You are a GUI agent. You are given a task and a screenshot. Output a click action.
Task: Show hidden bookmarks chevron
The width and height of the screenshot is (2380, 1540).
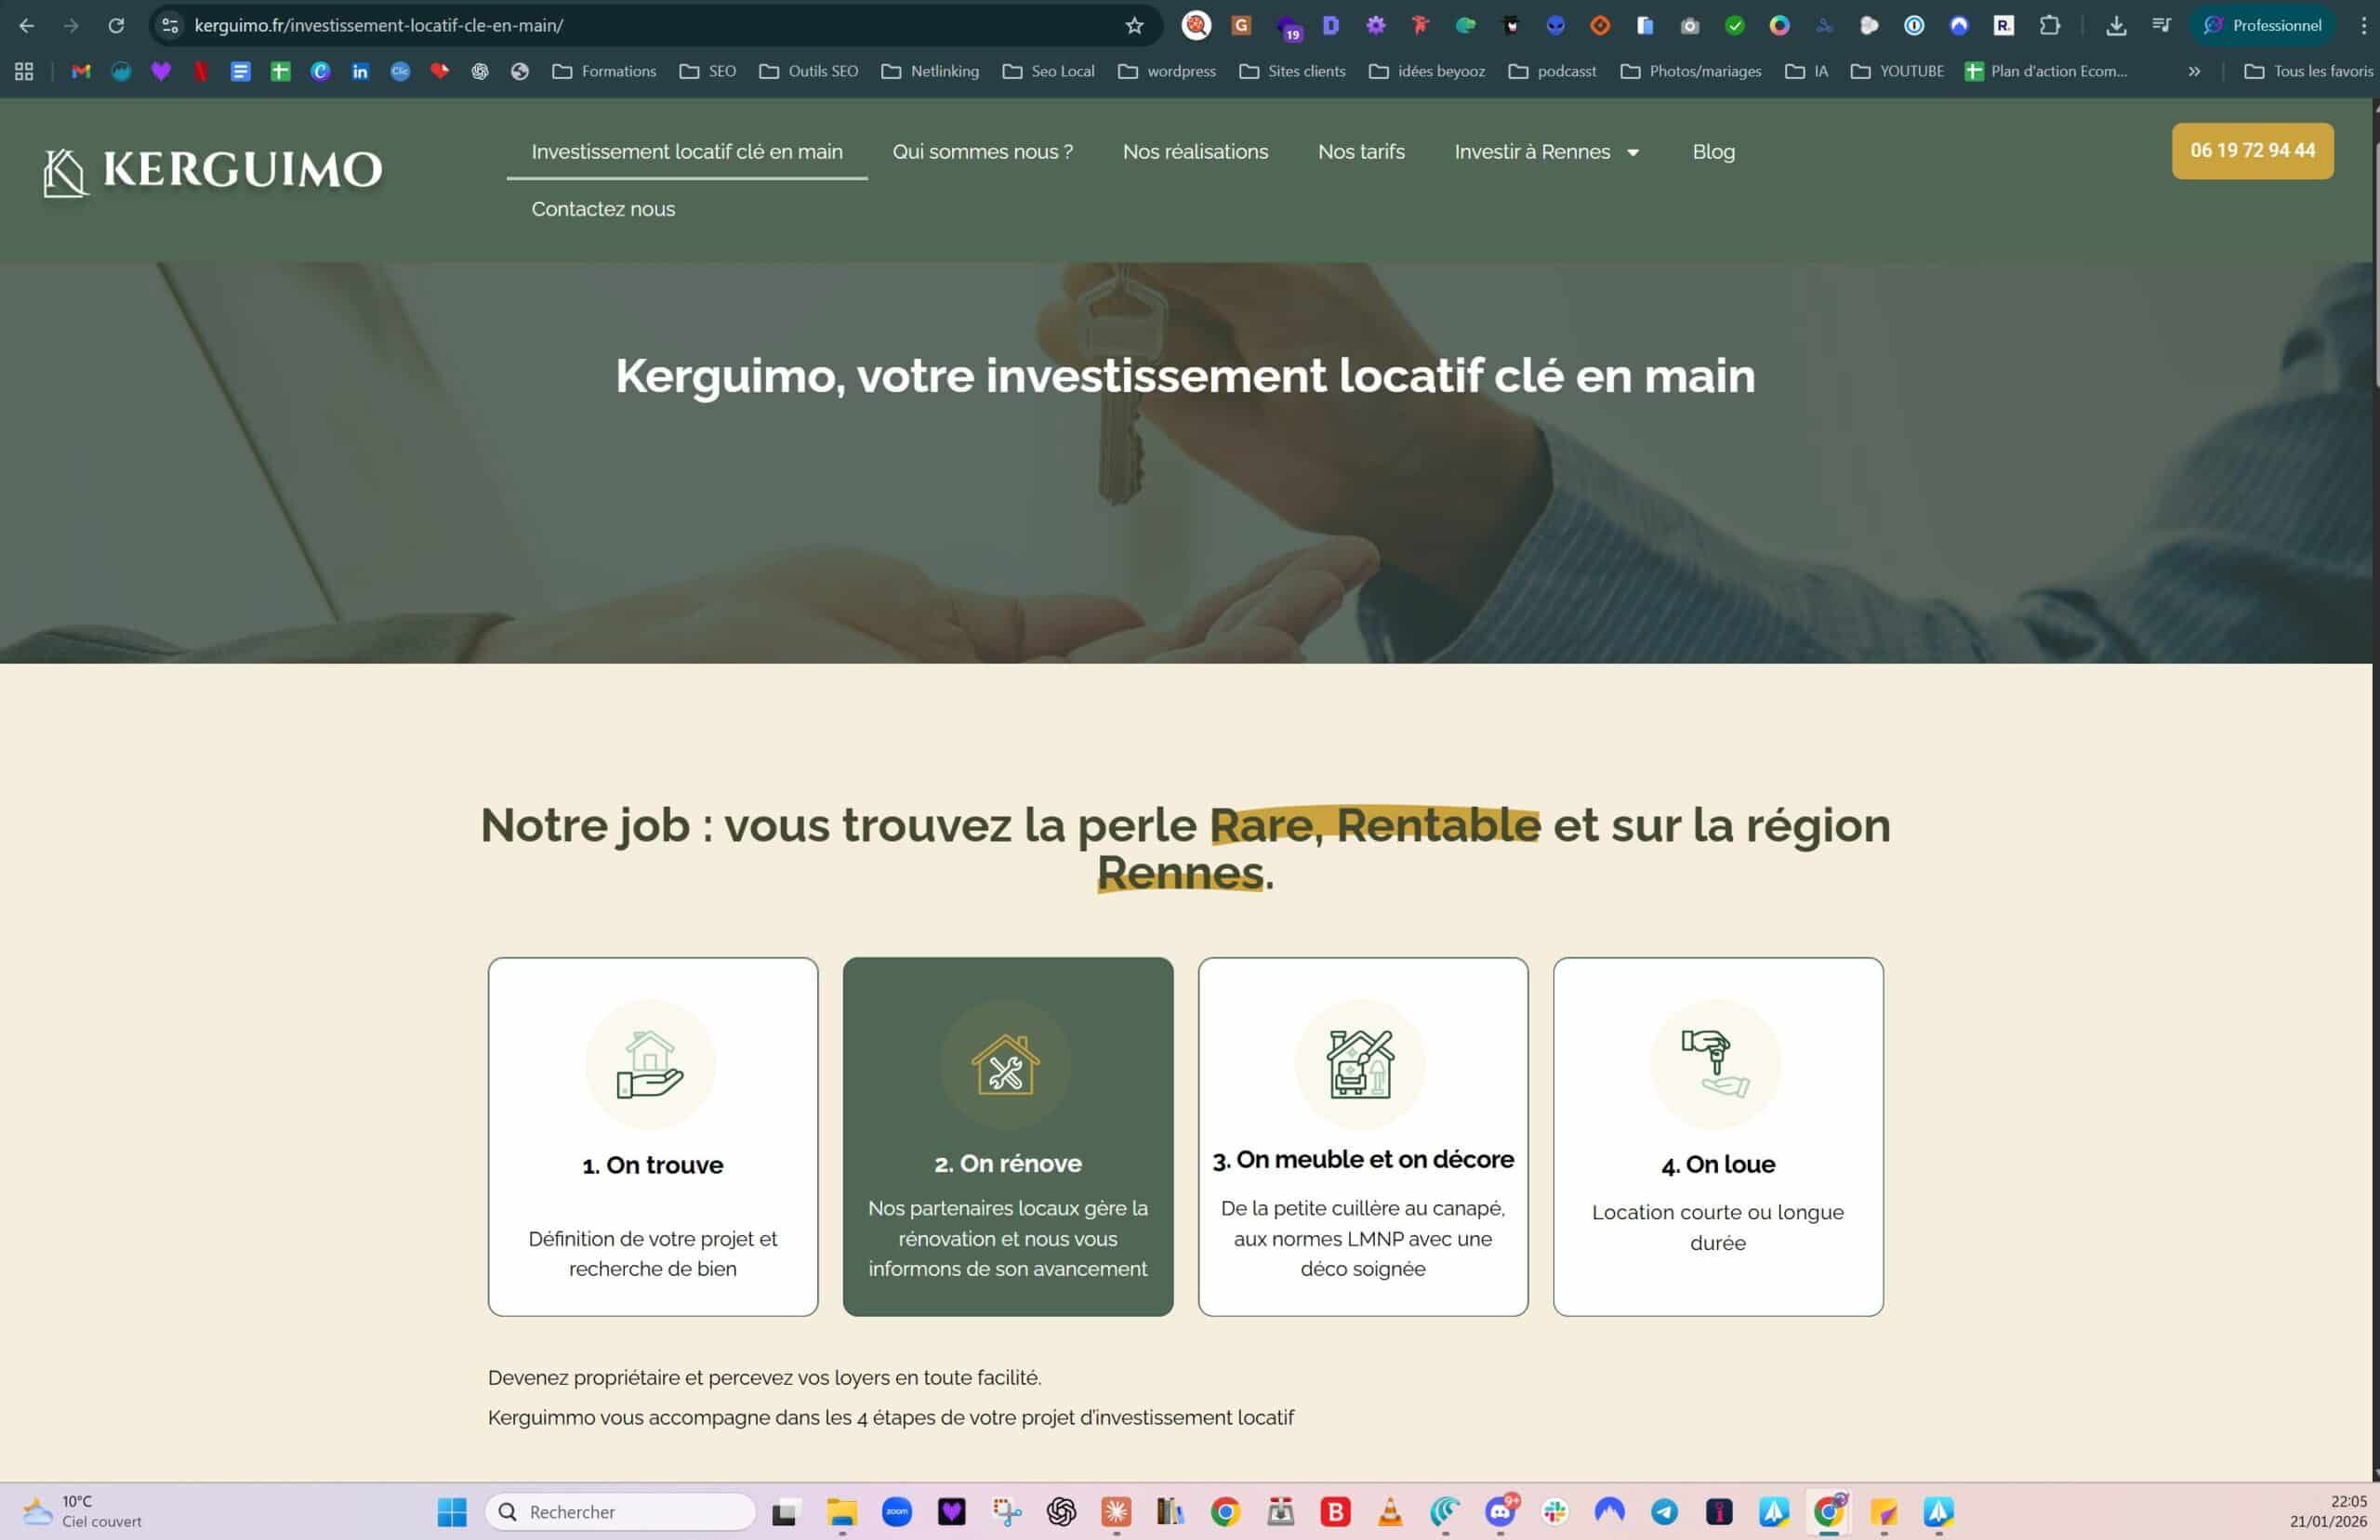(x=2194, y=71)
